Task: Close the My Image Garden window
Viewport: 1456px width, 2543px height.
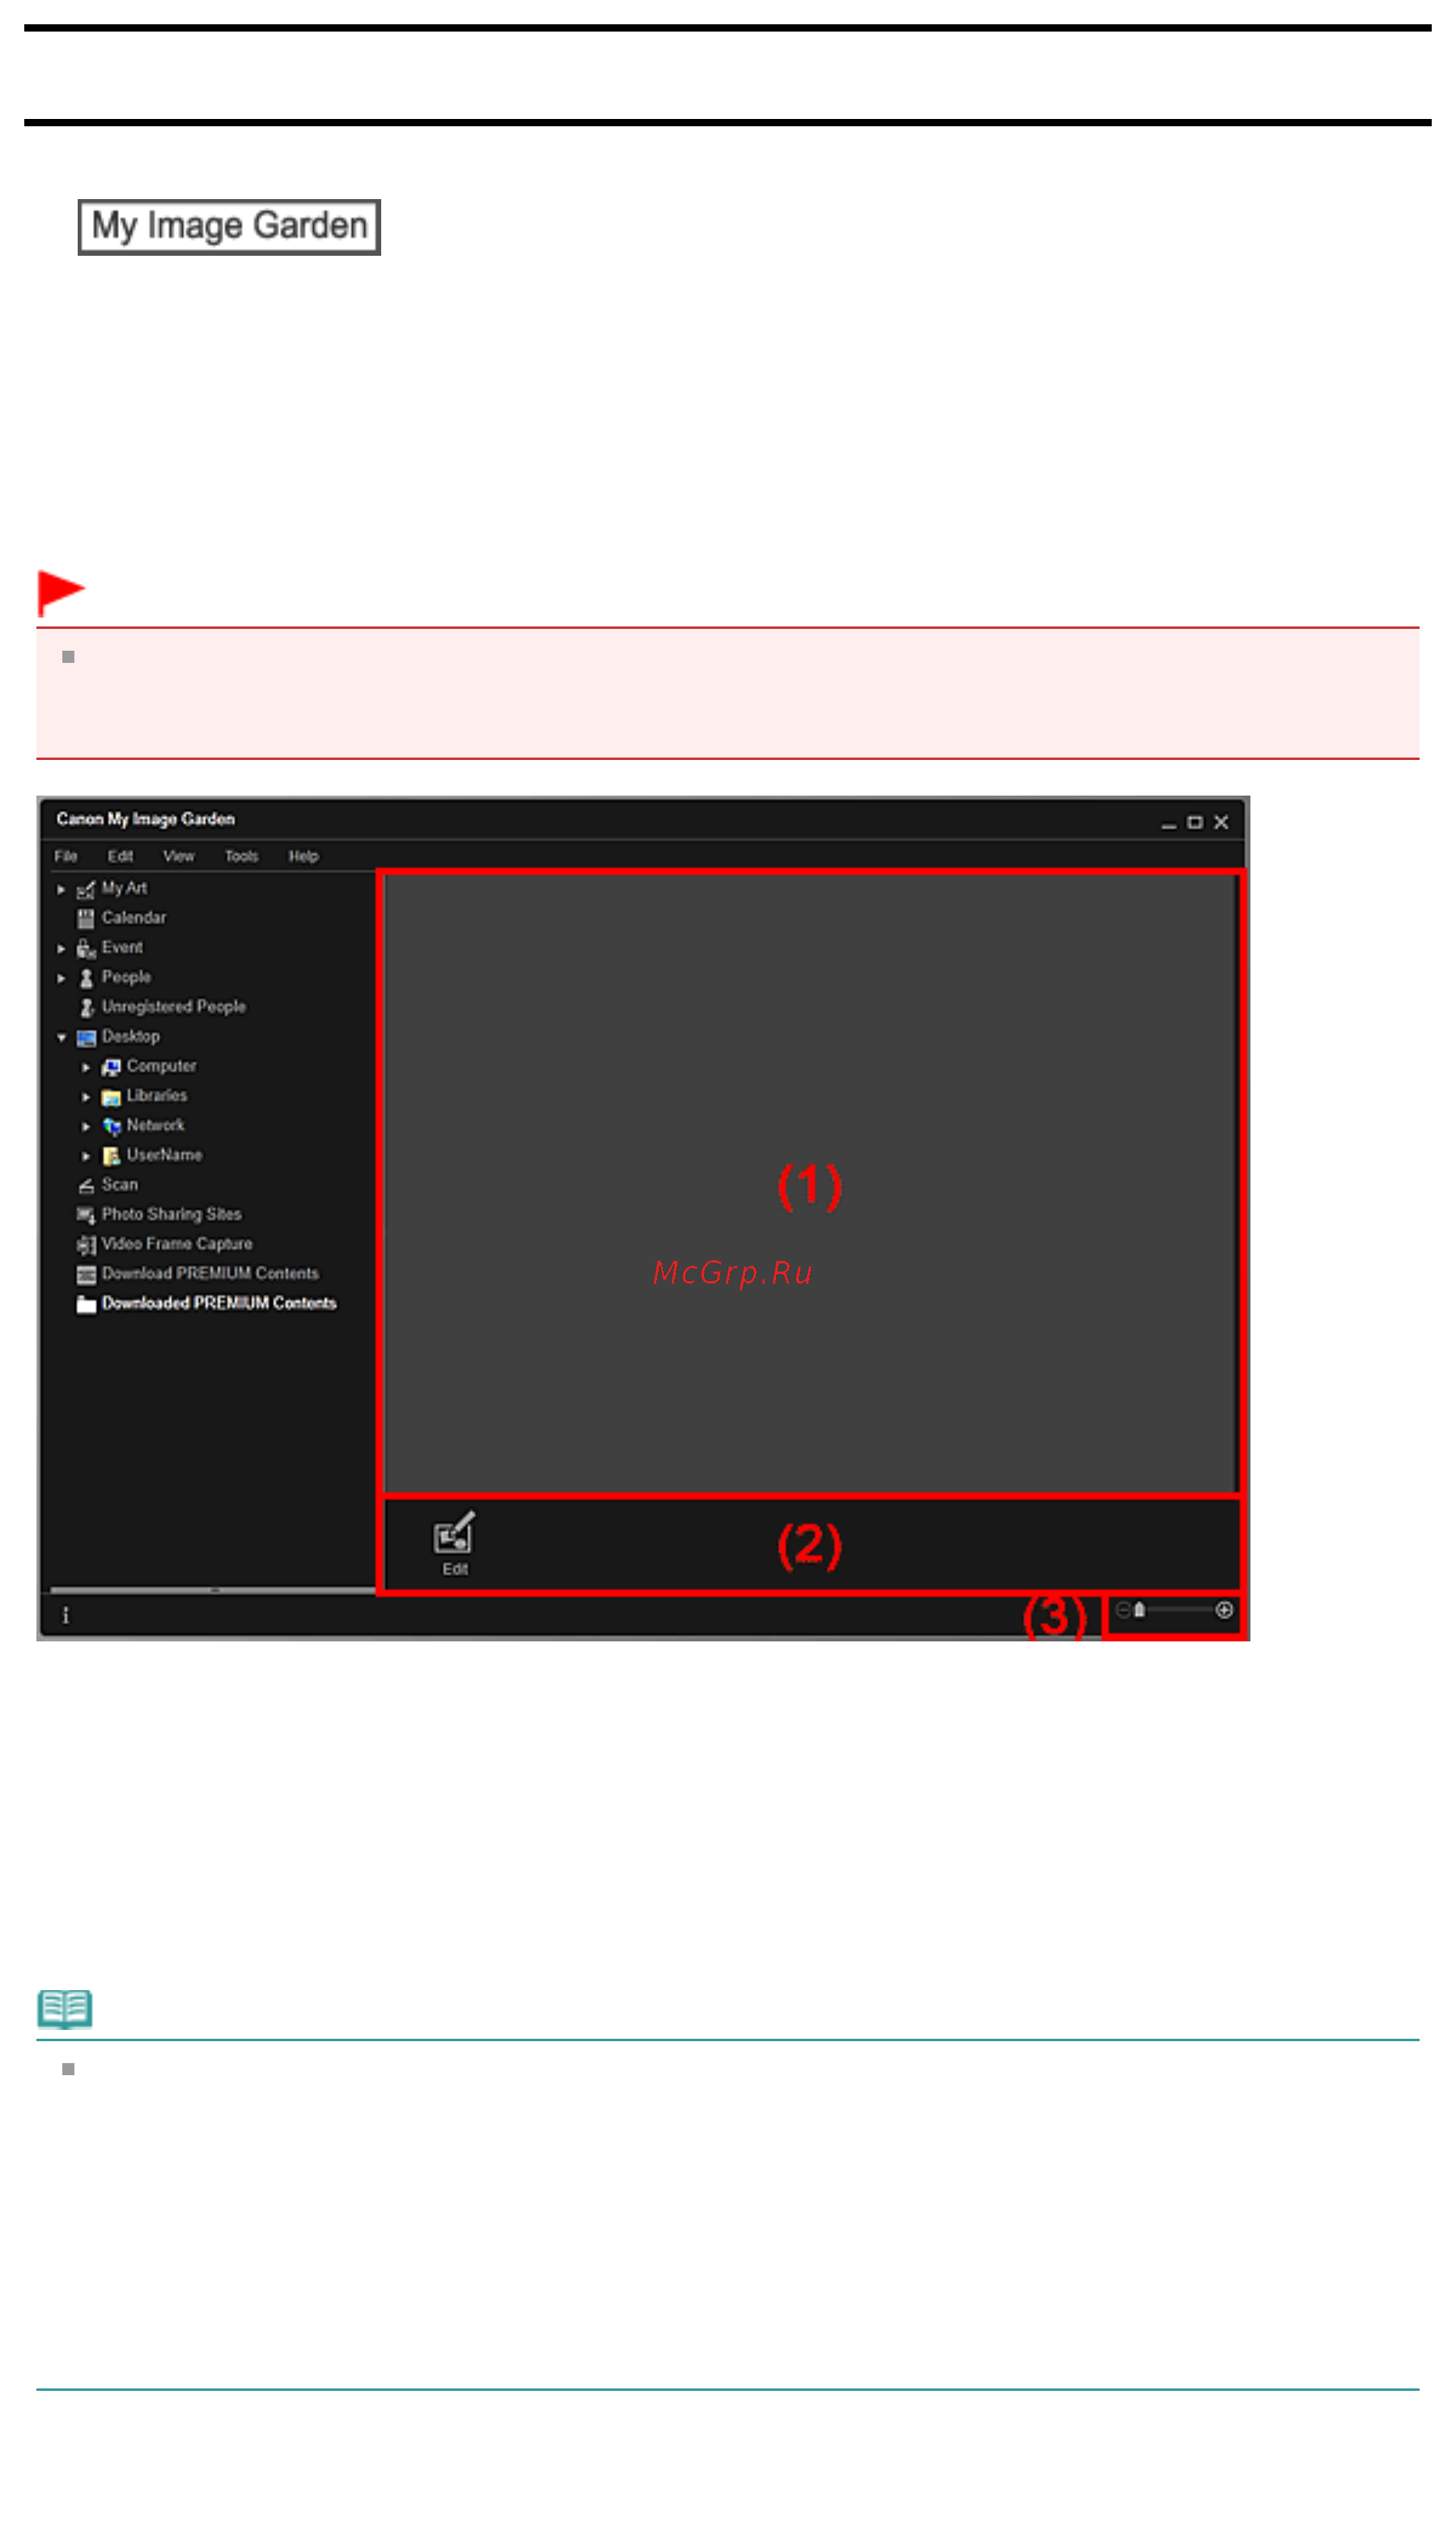Action: pyautogui.click(x=1221, y=823)
